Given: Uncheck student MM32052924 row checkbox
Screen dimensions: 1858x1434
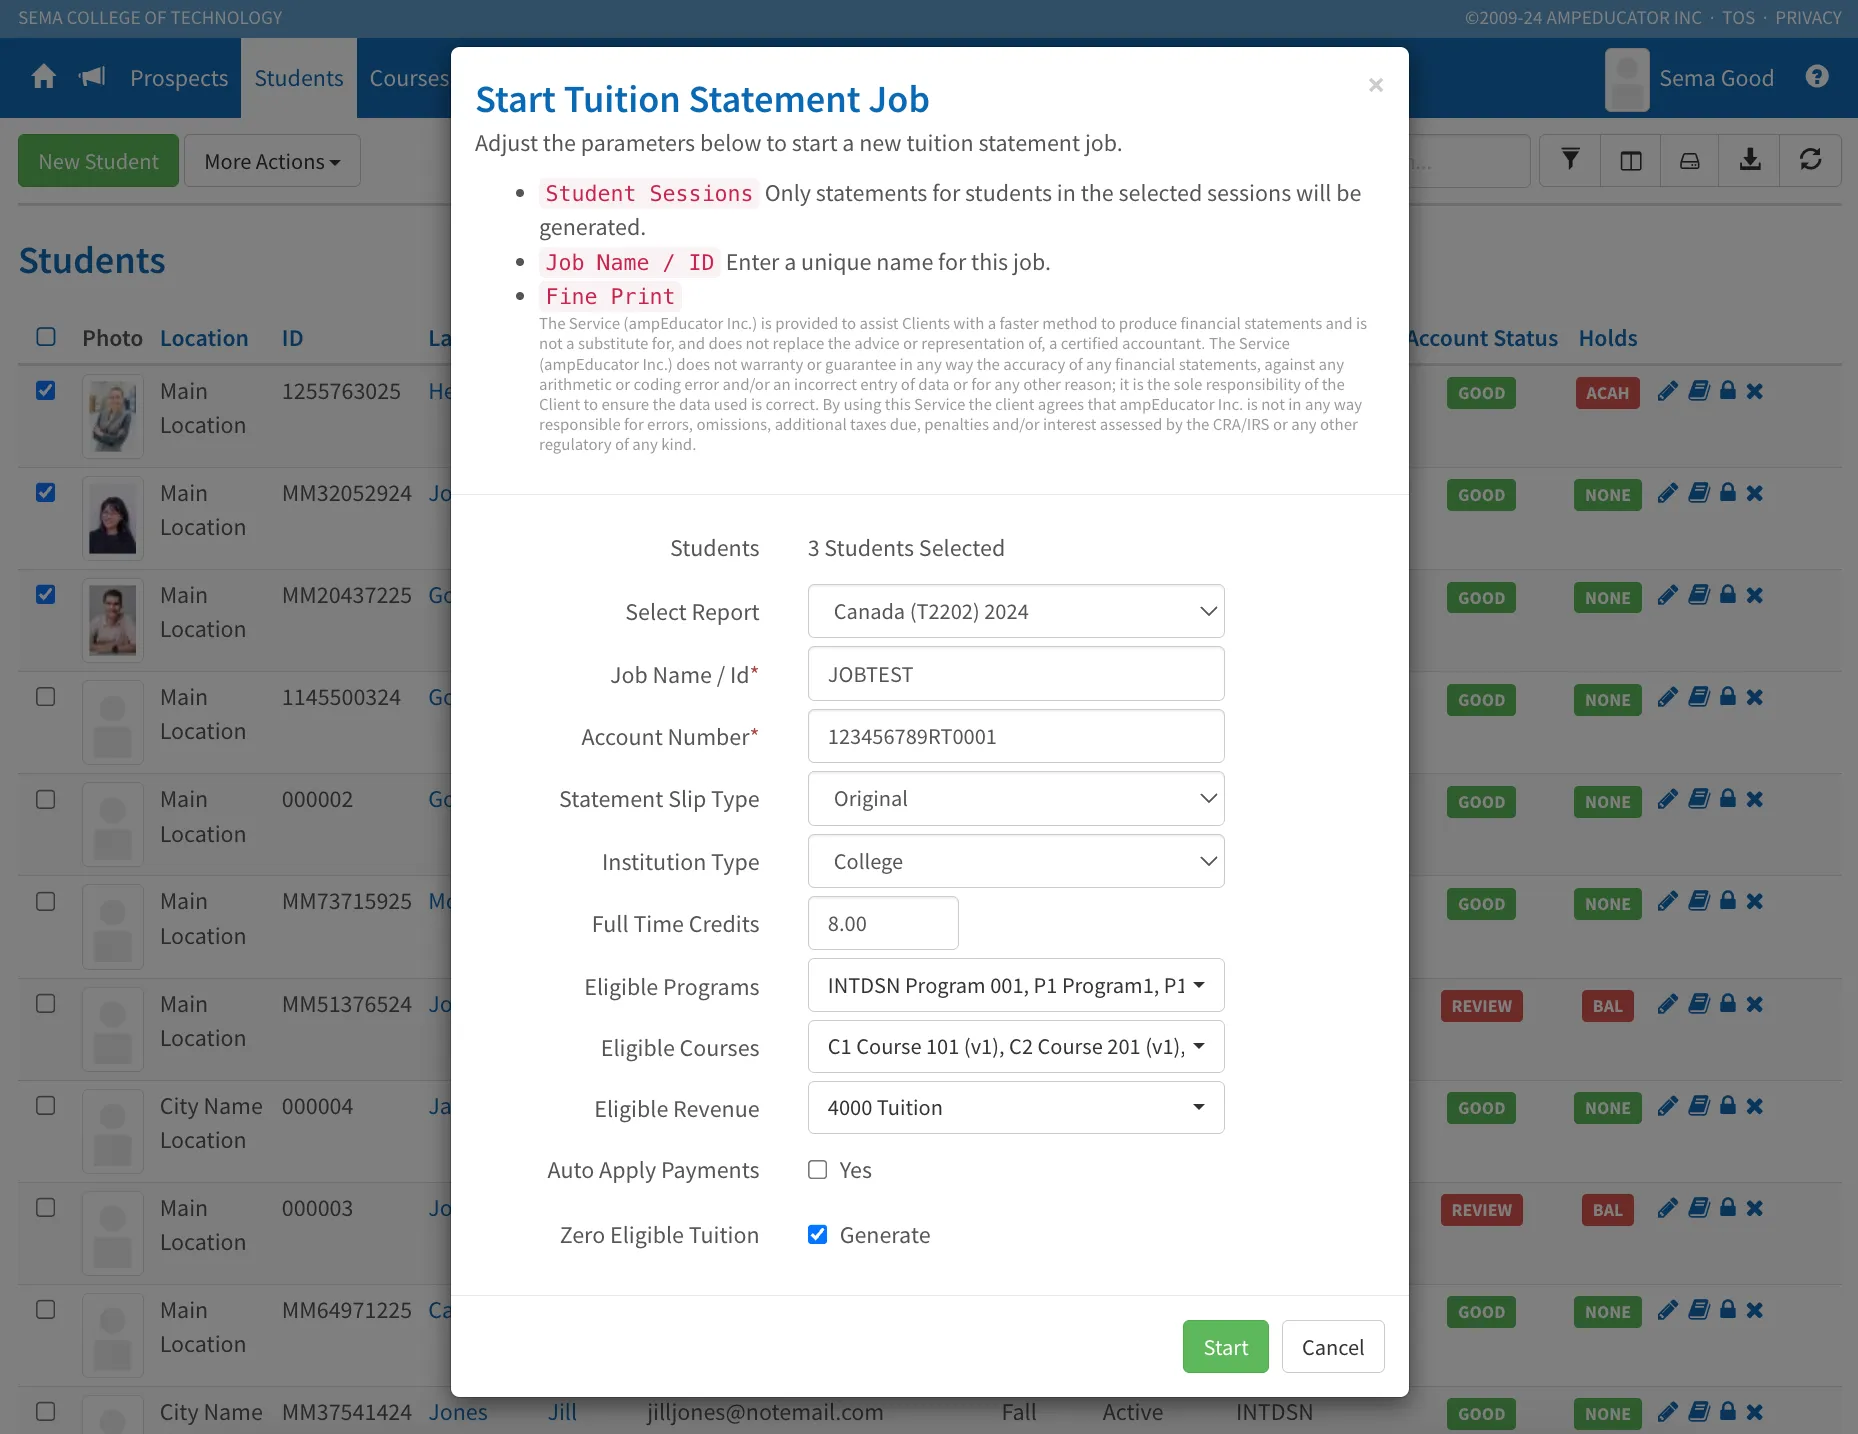Looking at the screenshot, I should point(46,493).
